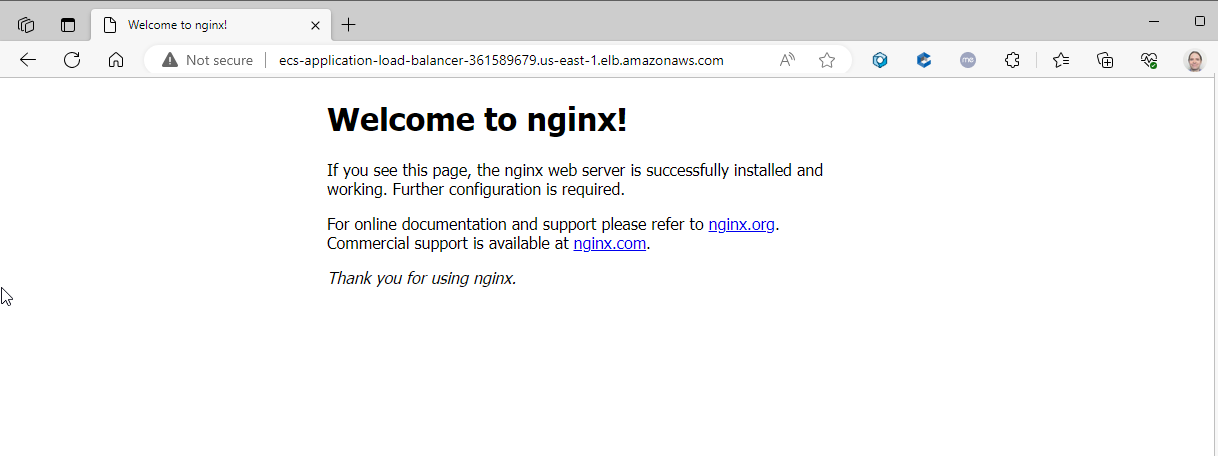Open the blue hexagon extension icon

coord(880,60)
